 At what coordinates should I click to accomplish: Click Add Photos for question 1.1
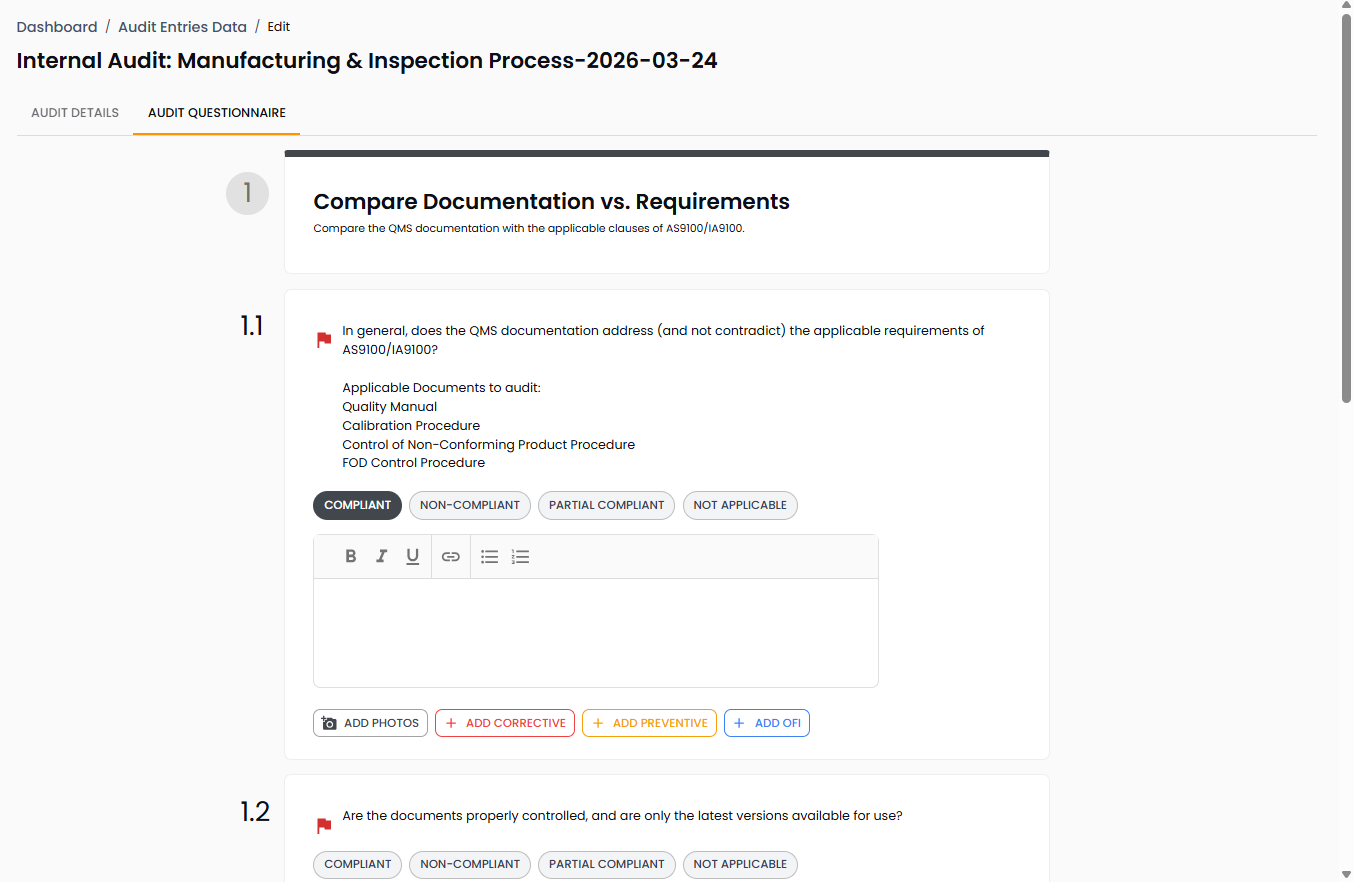[x=370, y=723]
